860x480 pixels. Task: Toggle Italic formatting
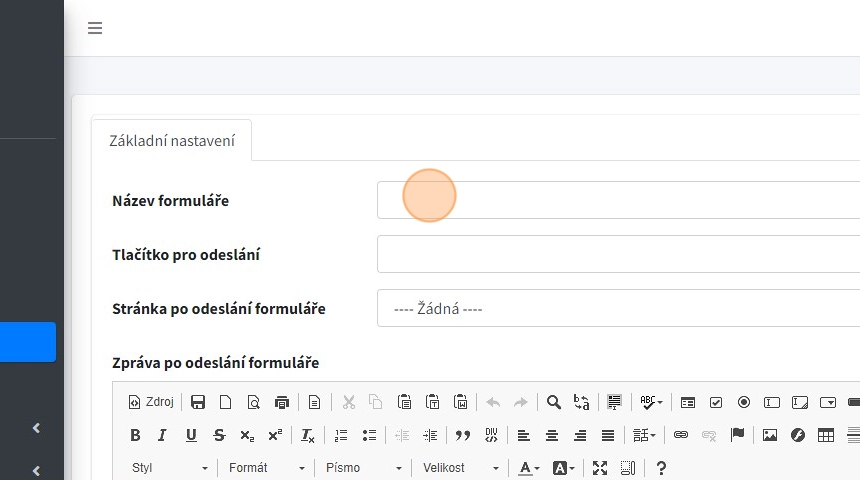point(162,435)
